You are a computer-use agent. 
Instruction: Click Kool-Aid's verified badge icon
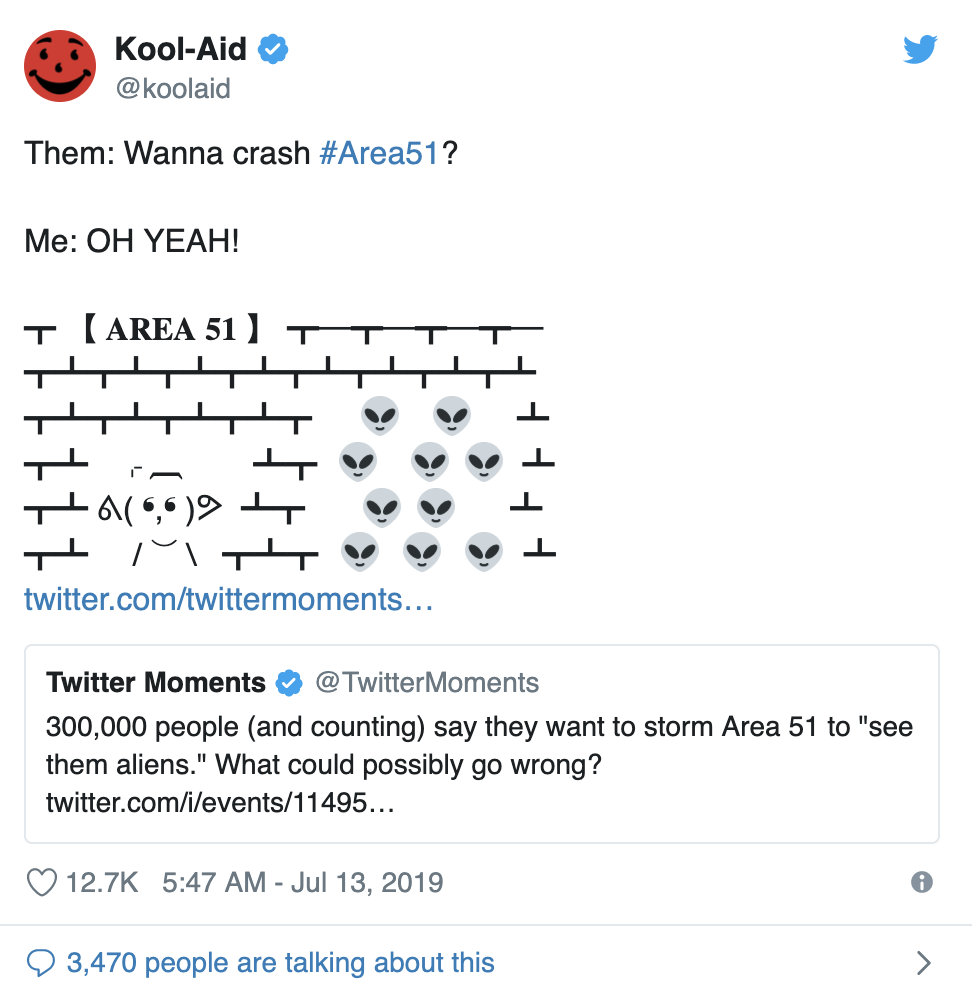pyautogui.click(x=273, y=49)
